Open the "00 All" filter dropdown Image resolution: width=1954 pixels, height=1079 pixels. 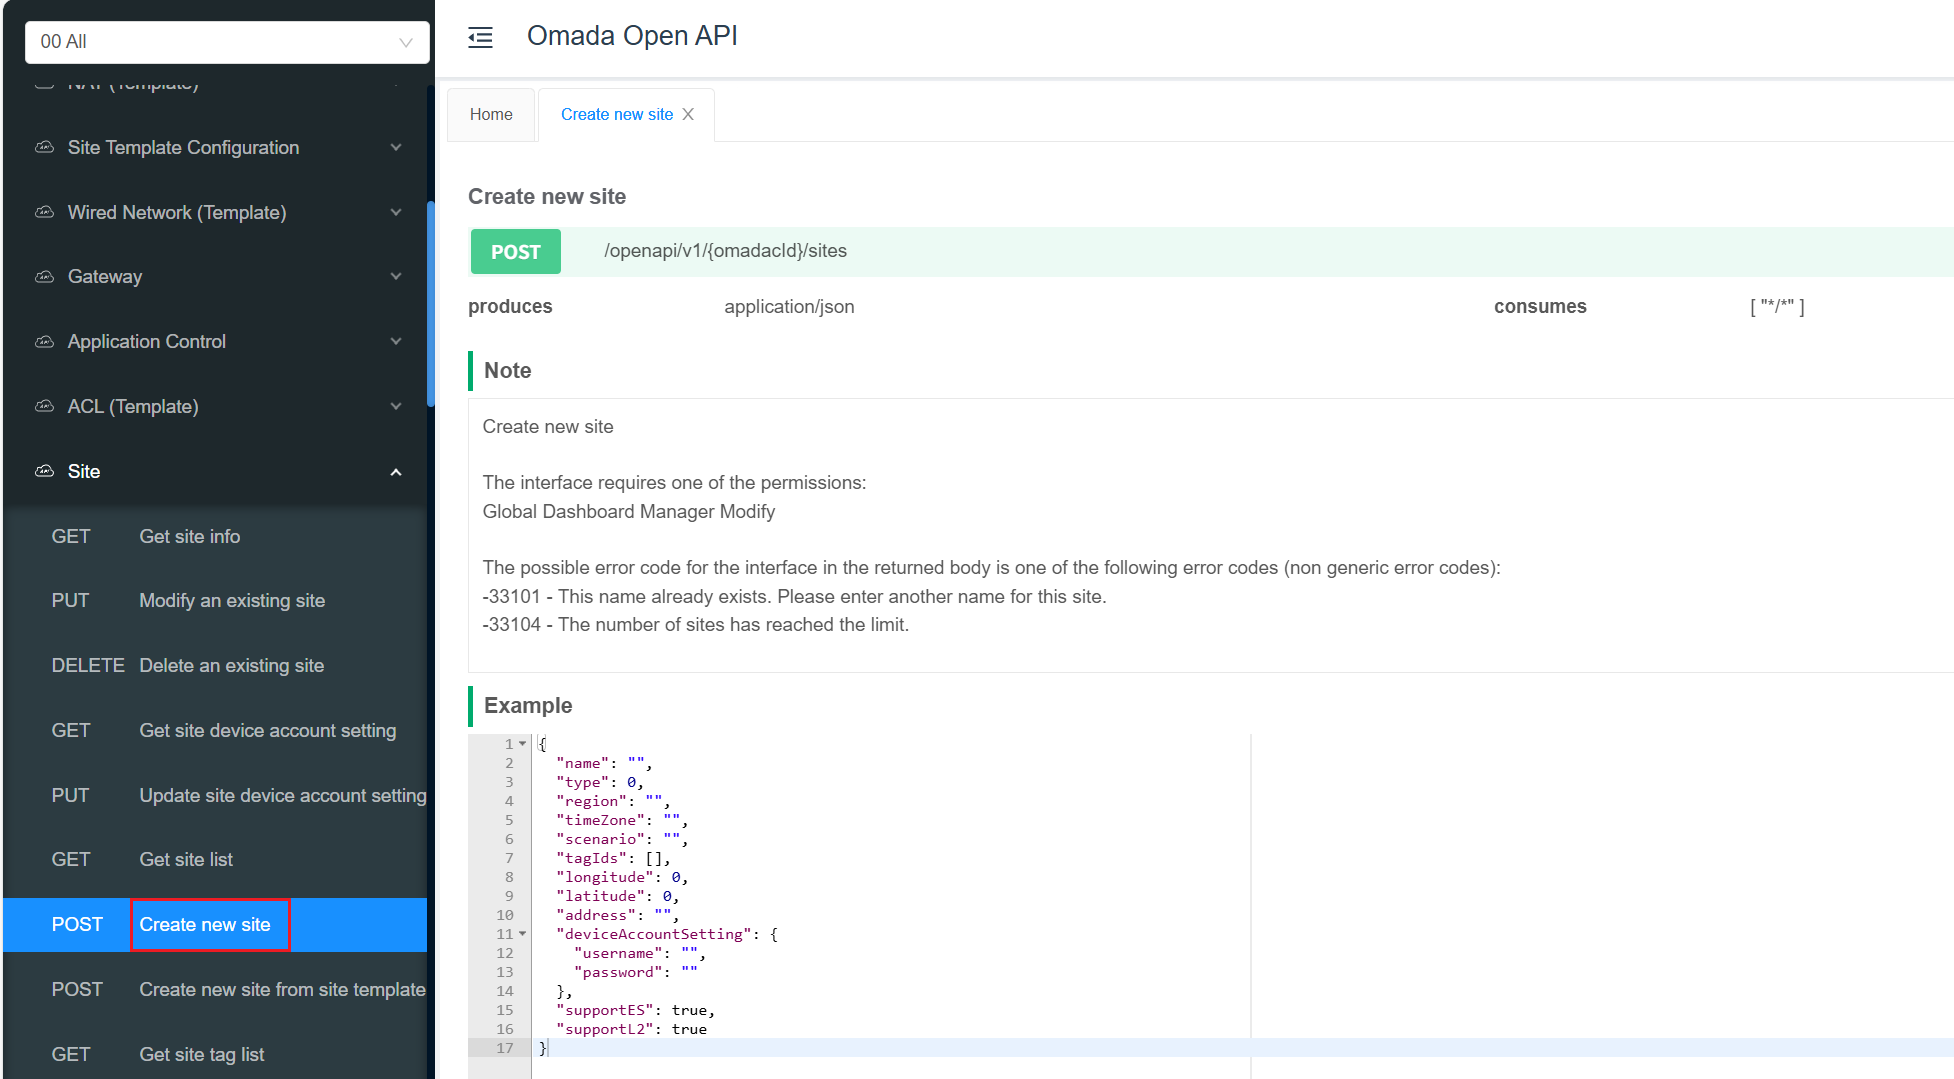tap(227, 42)
